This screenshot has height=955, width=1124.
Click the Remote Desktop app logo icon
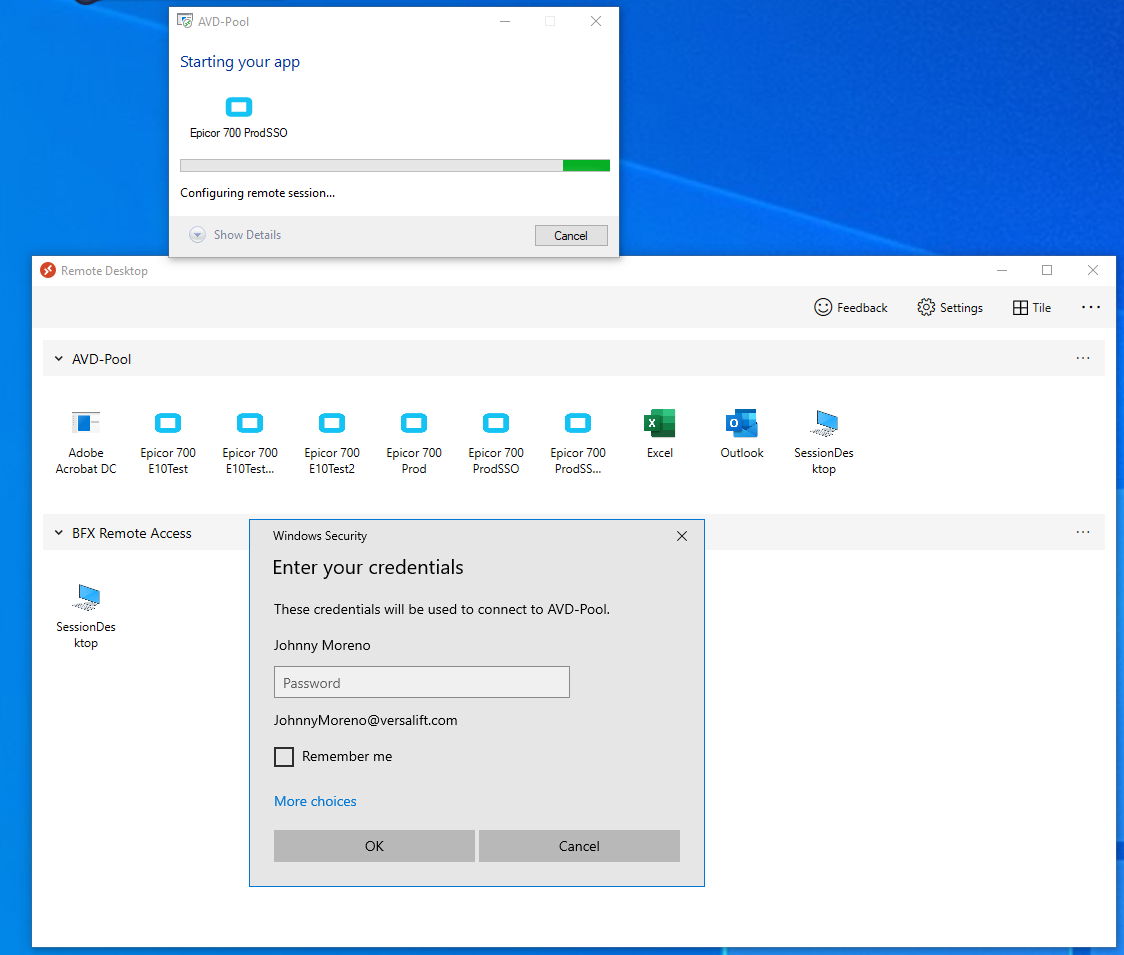(48, 270)
